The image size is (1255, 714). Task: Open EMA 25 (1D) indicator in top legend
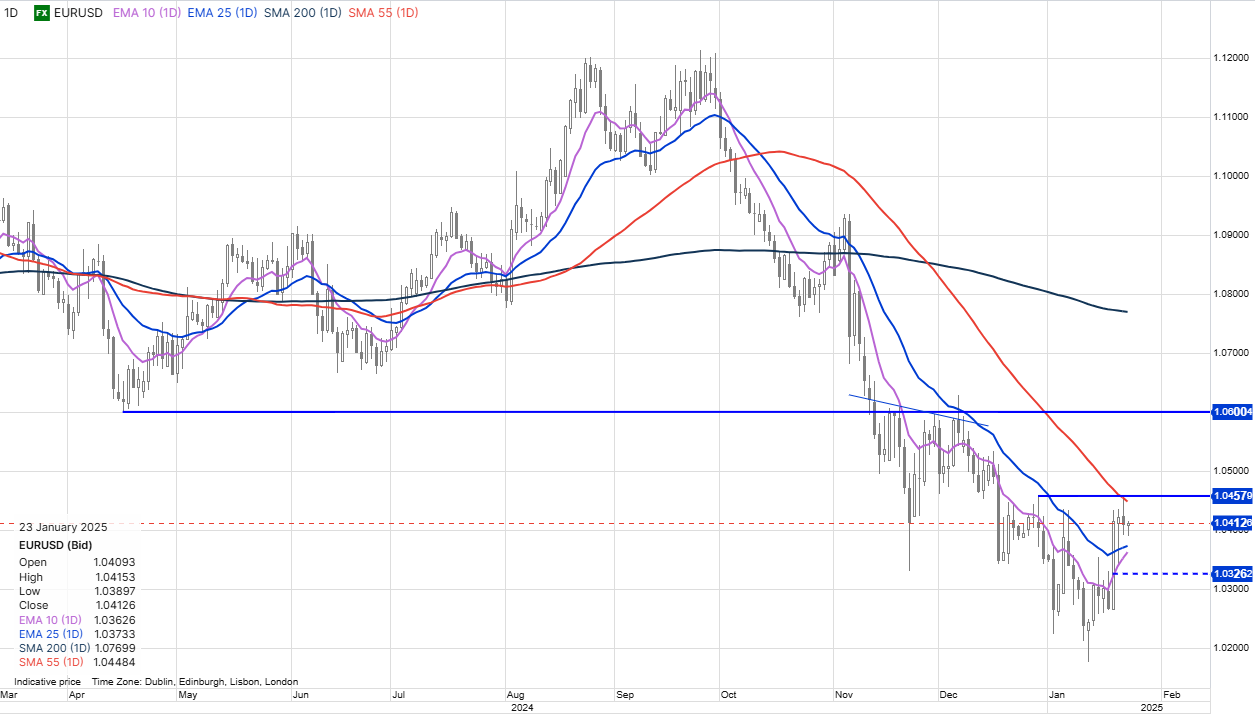230,13
